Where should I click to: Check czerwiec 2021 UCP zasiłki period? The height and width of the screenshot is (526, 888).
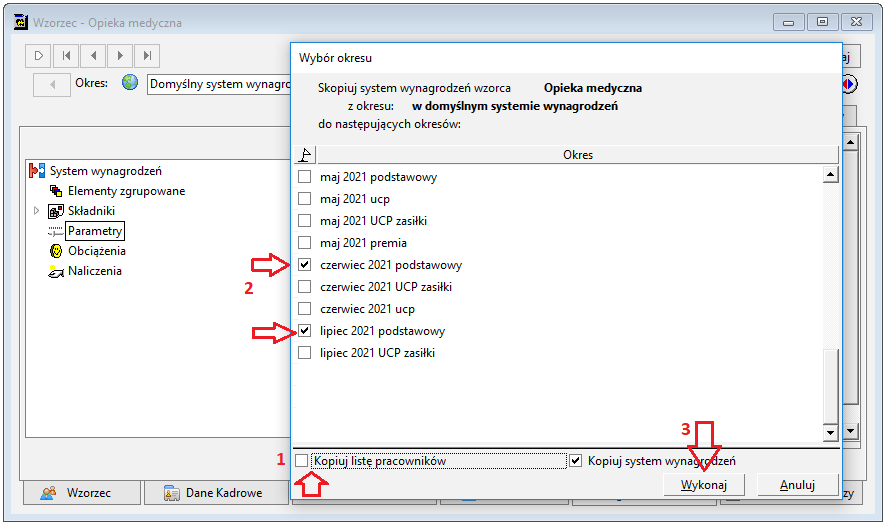305,286
